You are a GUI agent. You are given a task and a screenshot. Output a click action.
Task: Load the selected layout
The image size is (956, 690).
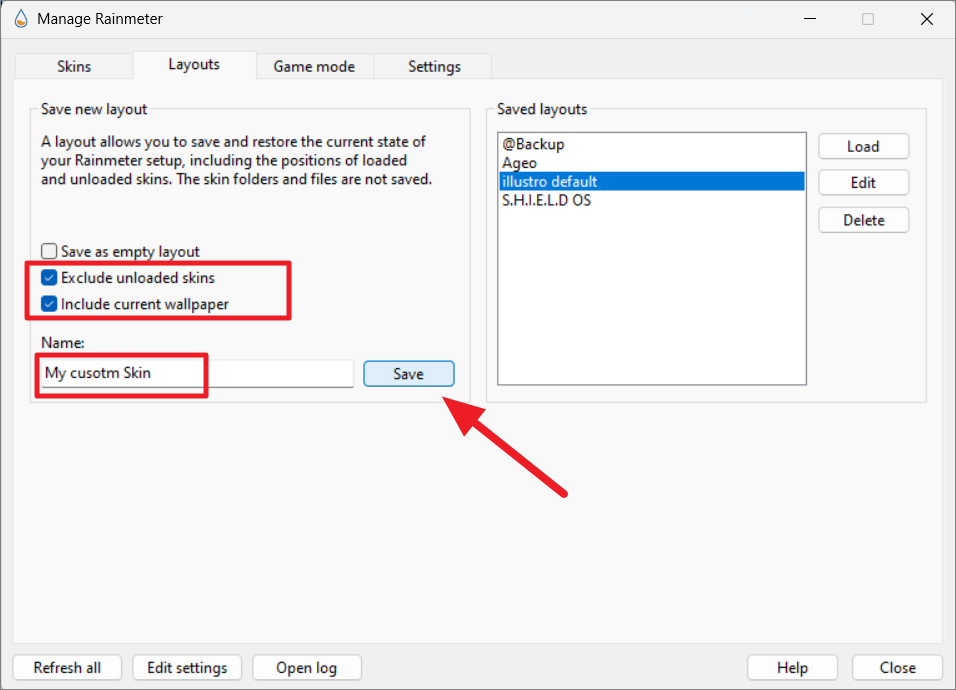[863, 146]
